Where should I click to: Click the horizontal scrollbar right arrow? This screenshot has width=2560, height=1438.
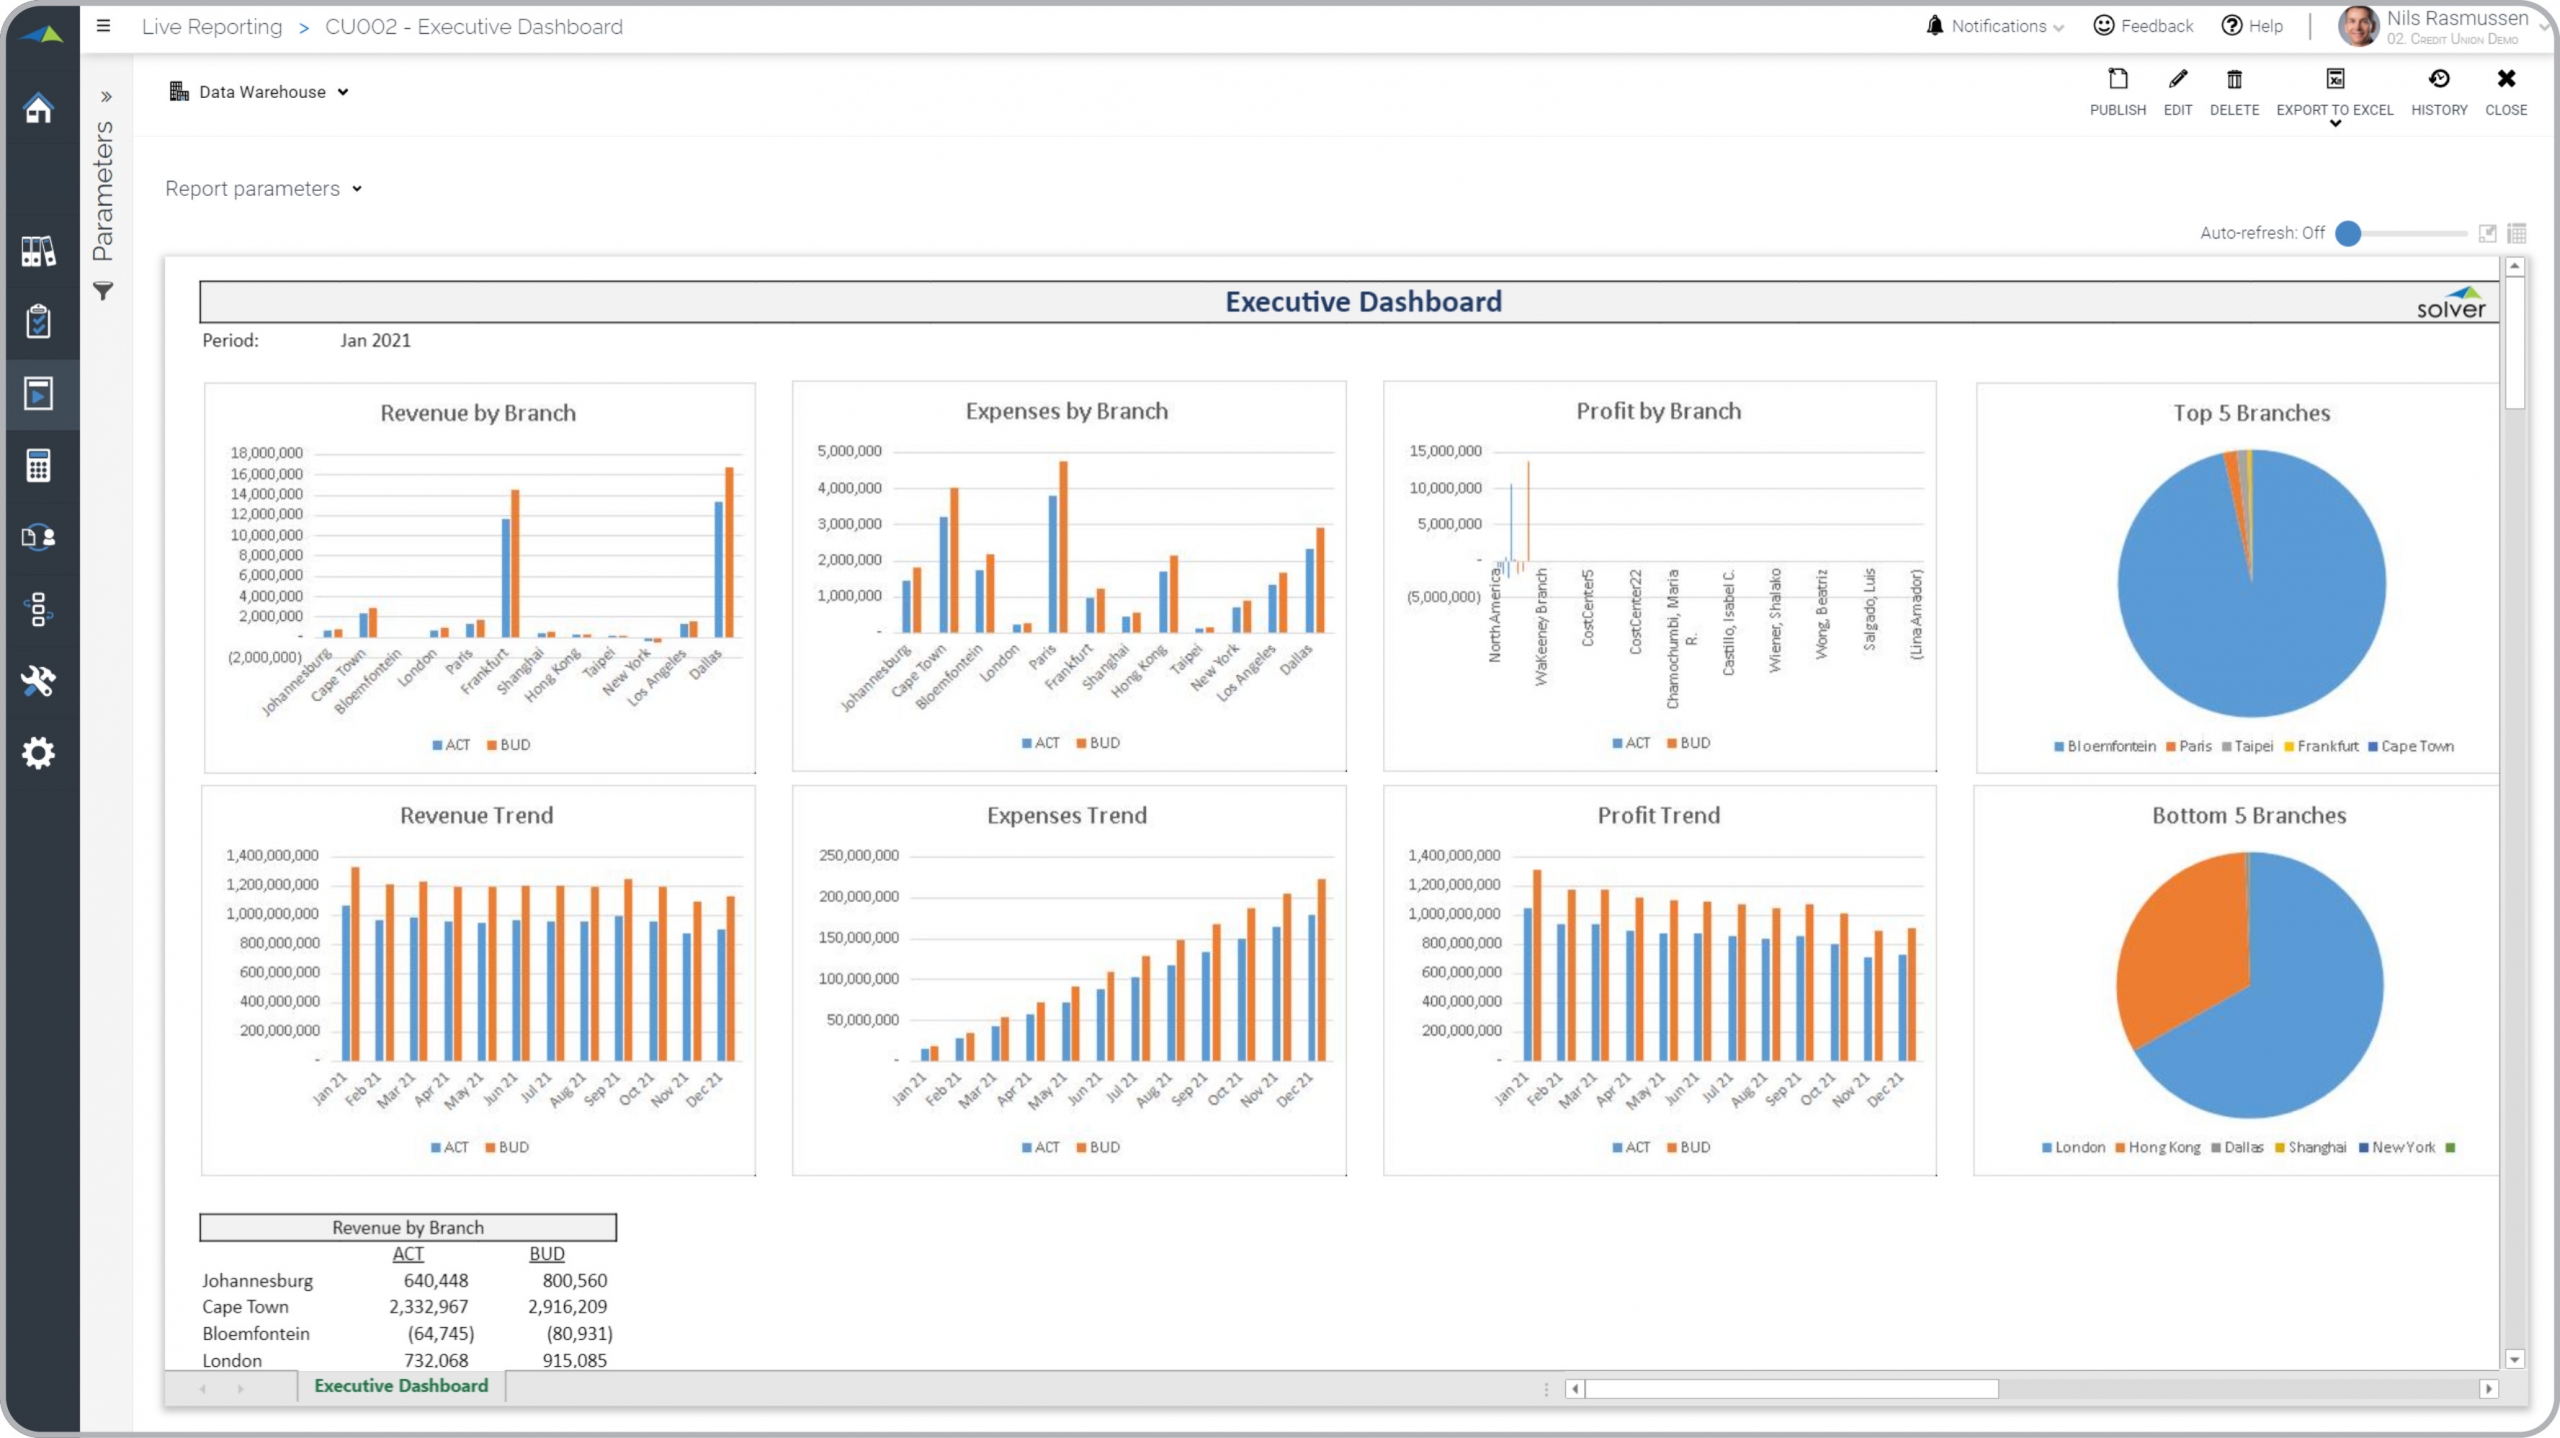(2488, 1389)
